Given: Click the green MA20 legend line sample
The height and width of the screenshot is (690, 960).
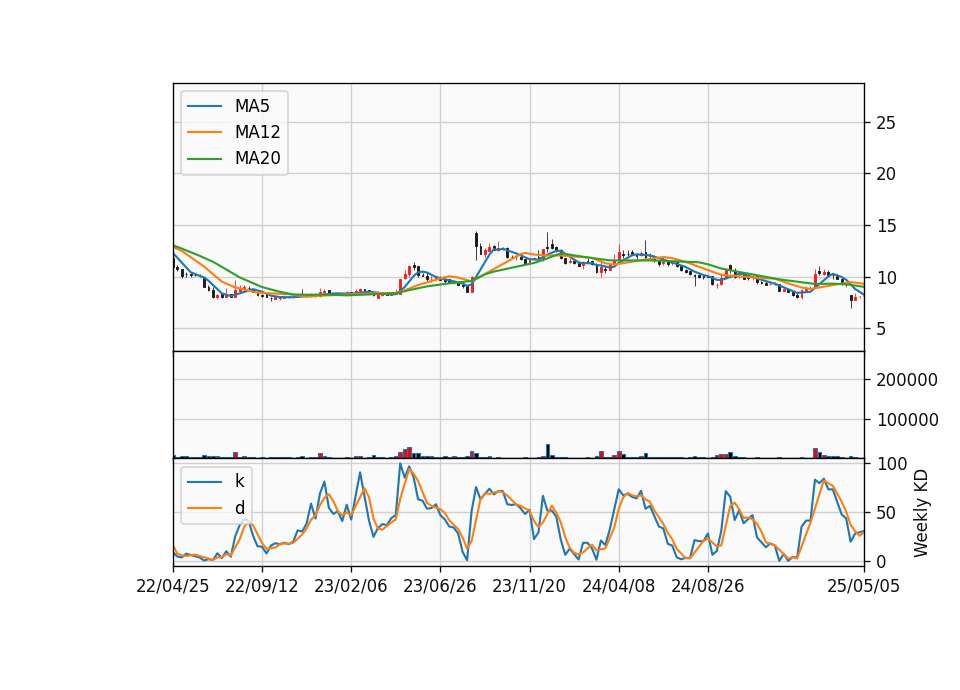Looking at the screenshot, I should click(204, 159).
